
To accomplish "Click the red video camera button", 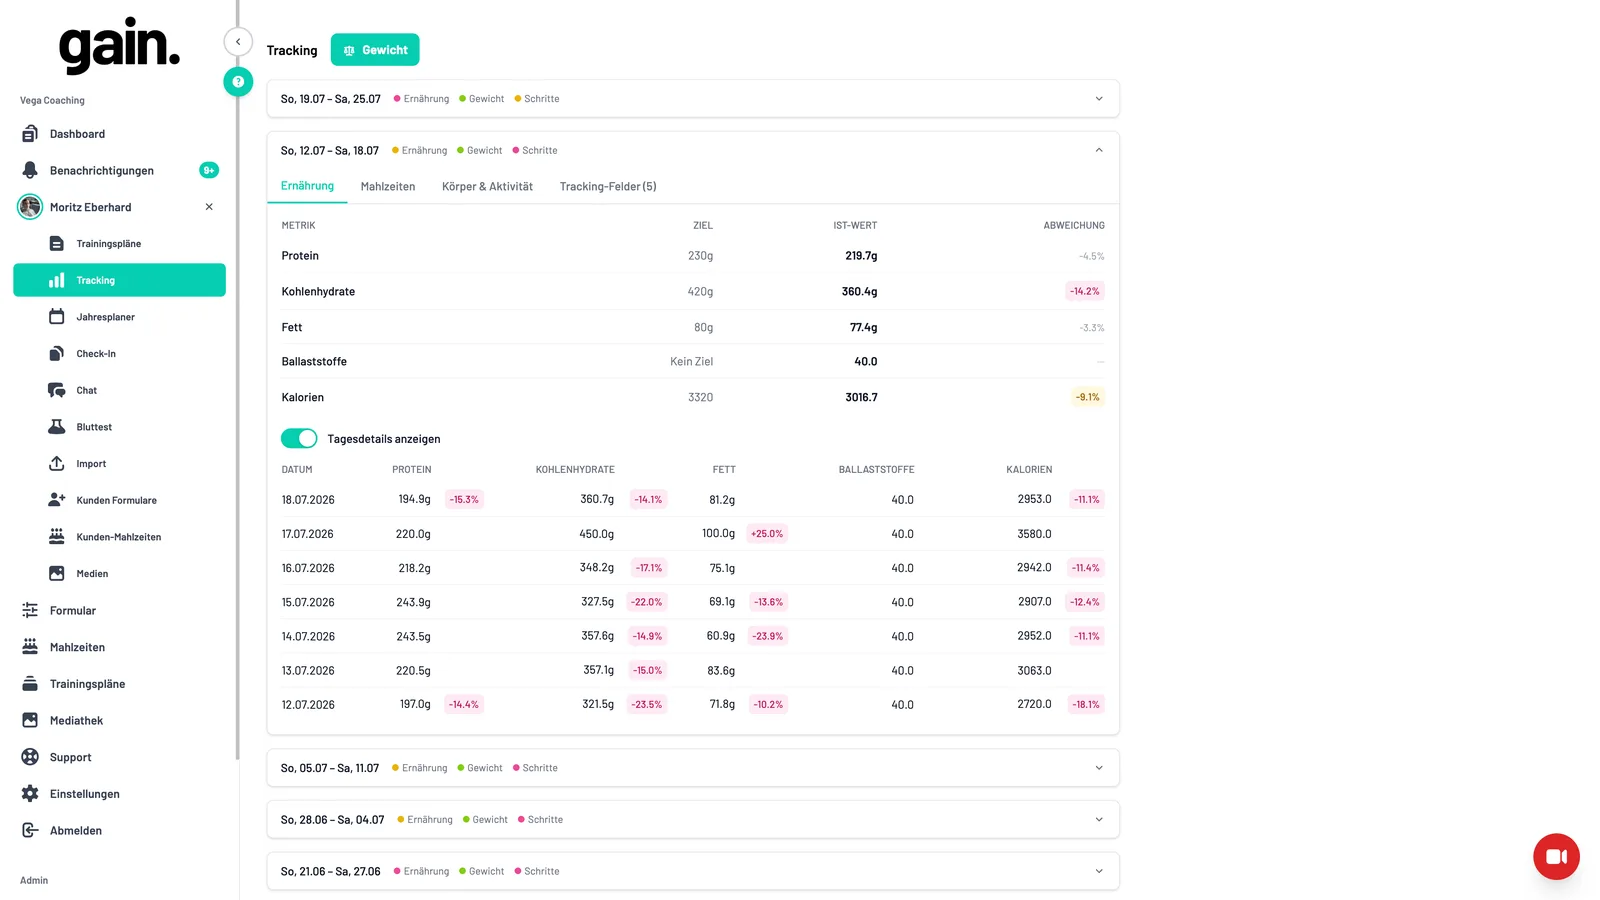I will [x=1556, y=856].
